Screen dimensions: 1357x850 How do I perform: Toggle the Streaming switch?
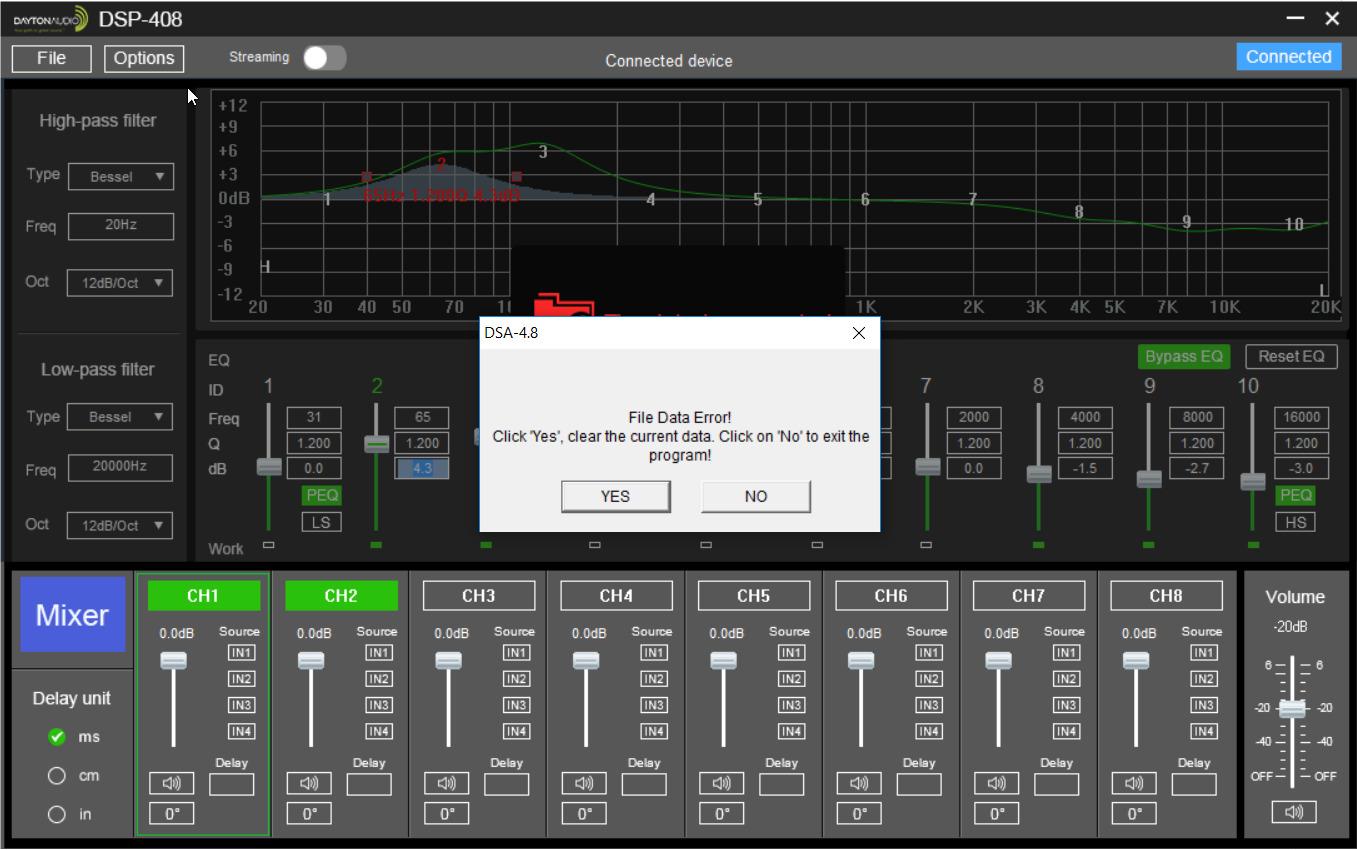click(324, 58)
